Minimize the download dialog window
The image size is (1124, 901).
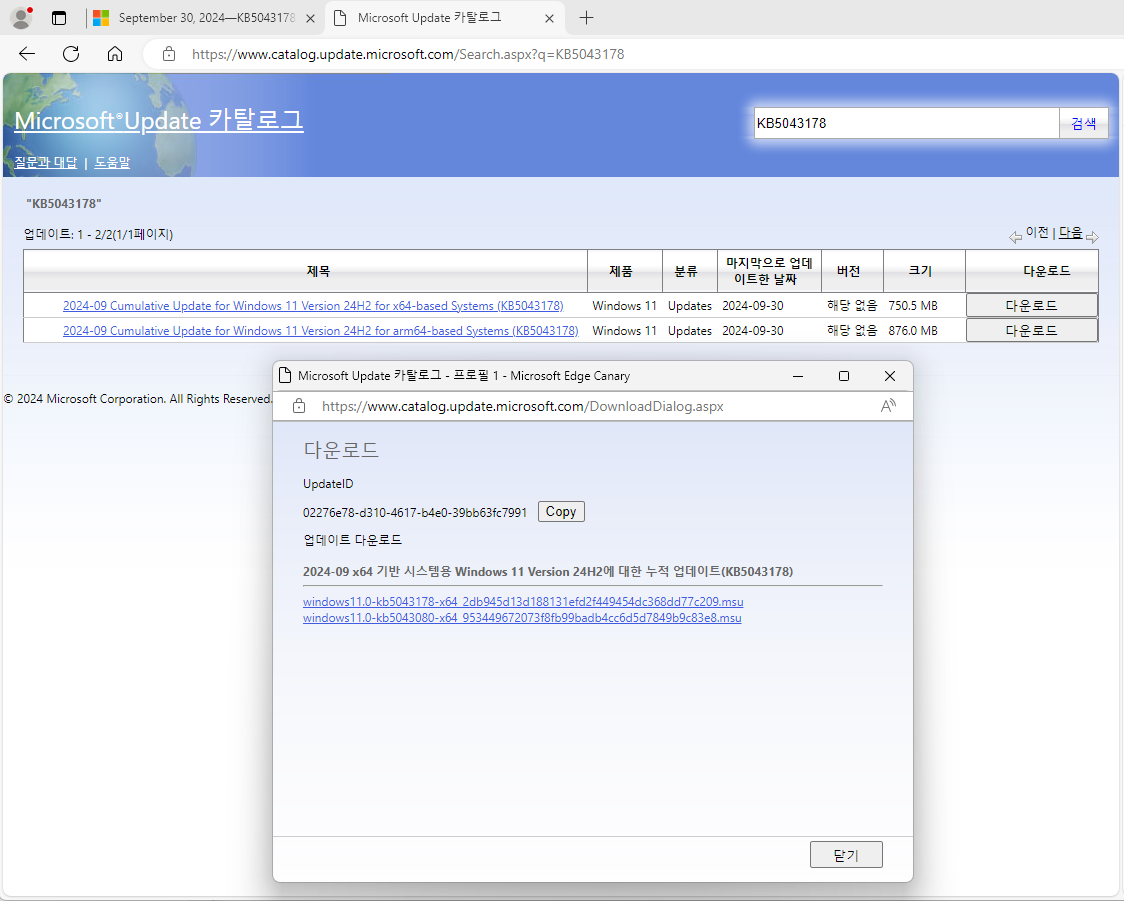[x=798, y=376]
